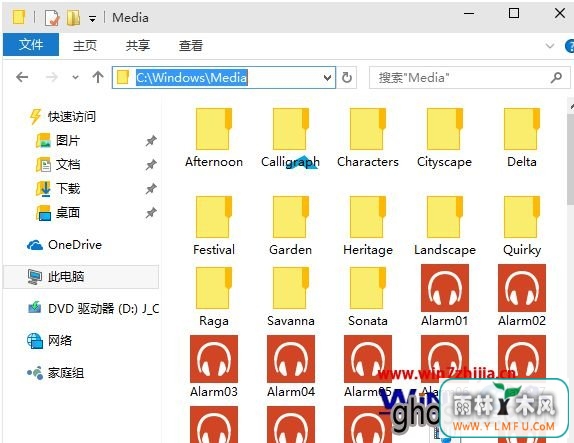Open 下载 in quick access
Viewport: 574px width, 443px height.
(58, 189)
